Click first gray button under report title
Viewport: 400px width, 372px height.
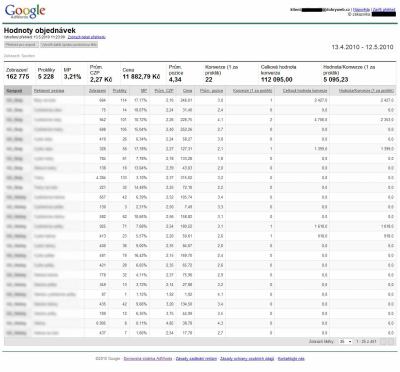click(21, 44)
